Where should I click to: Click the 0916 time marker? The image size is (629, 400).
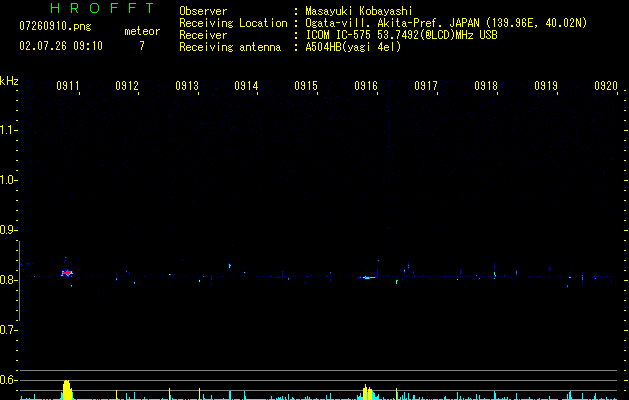pyautogui.click(x=366, y=86)
